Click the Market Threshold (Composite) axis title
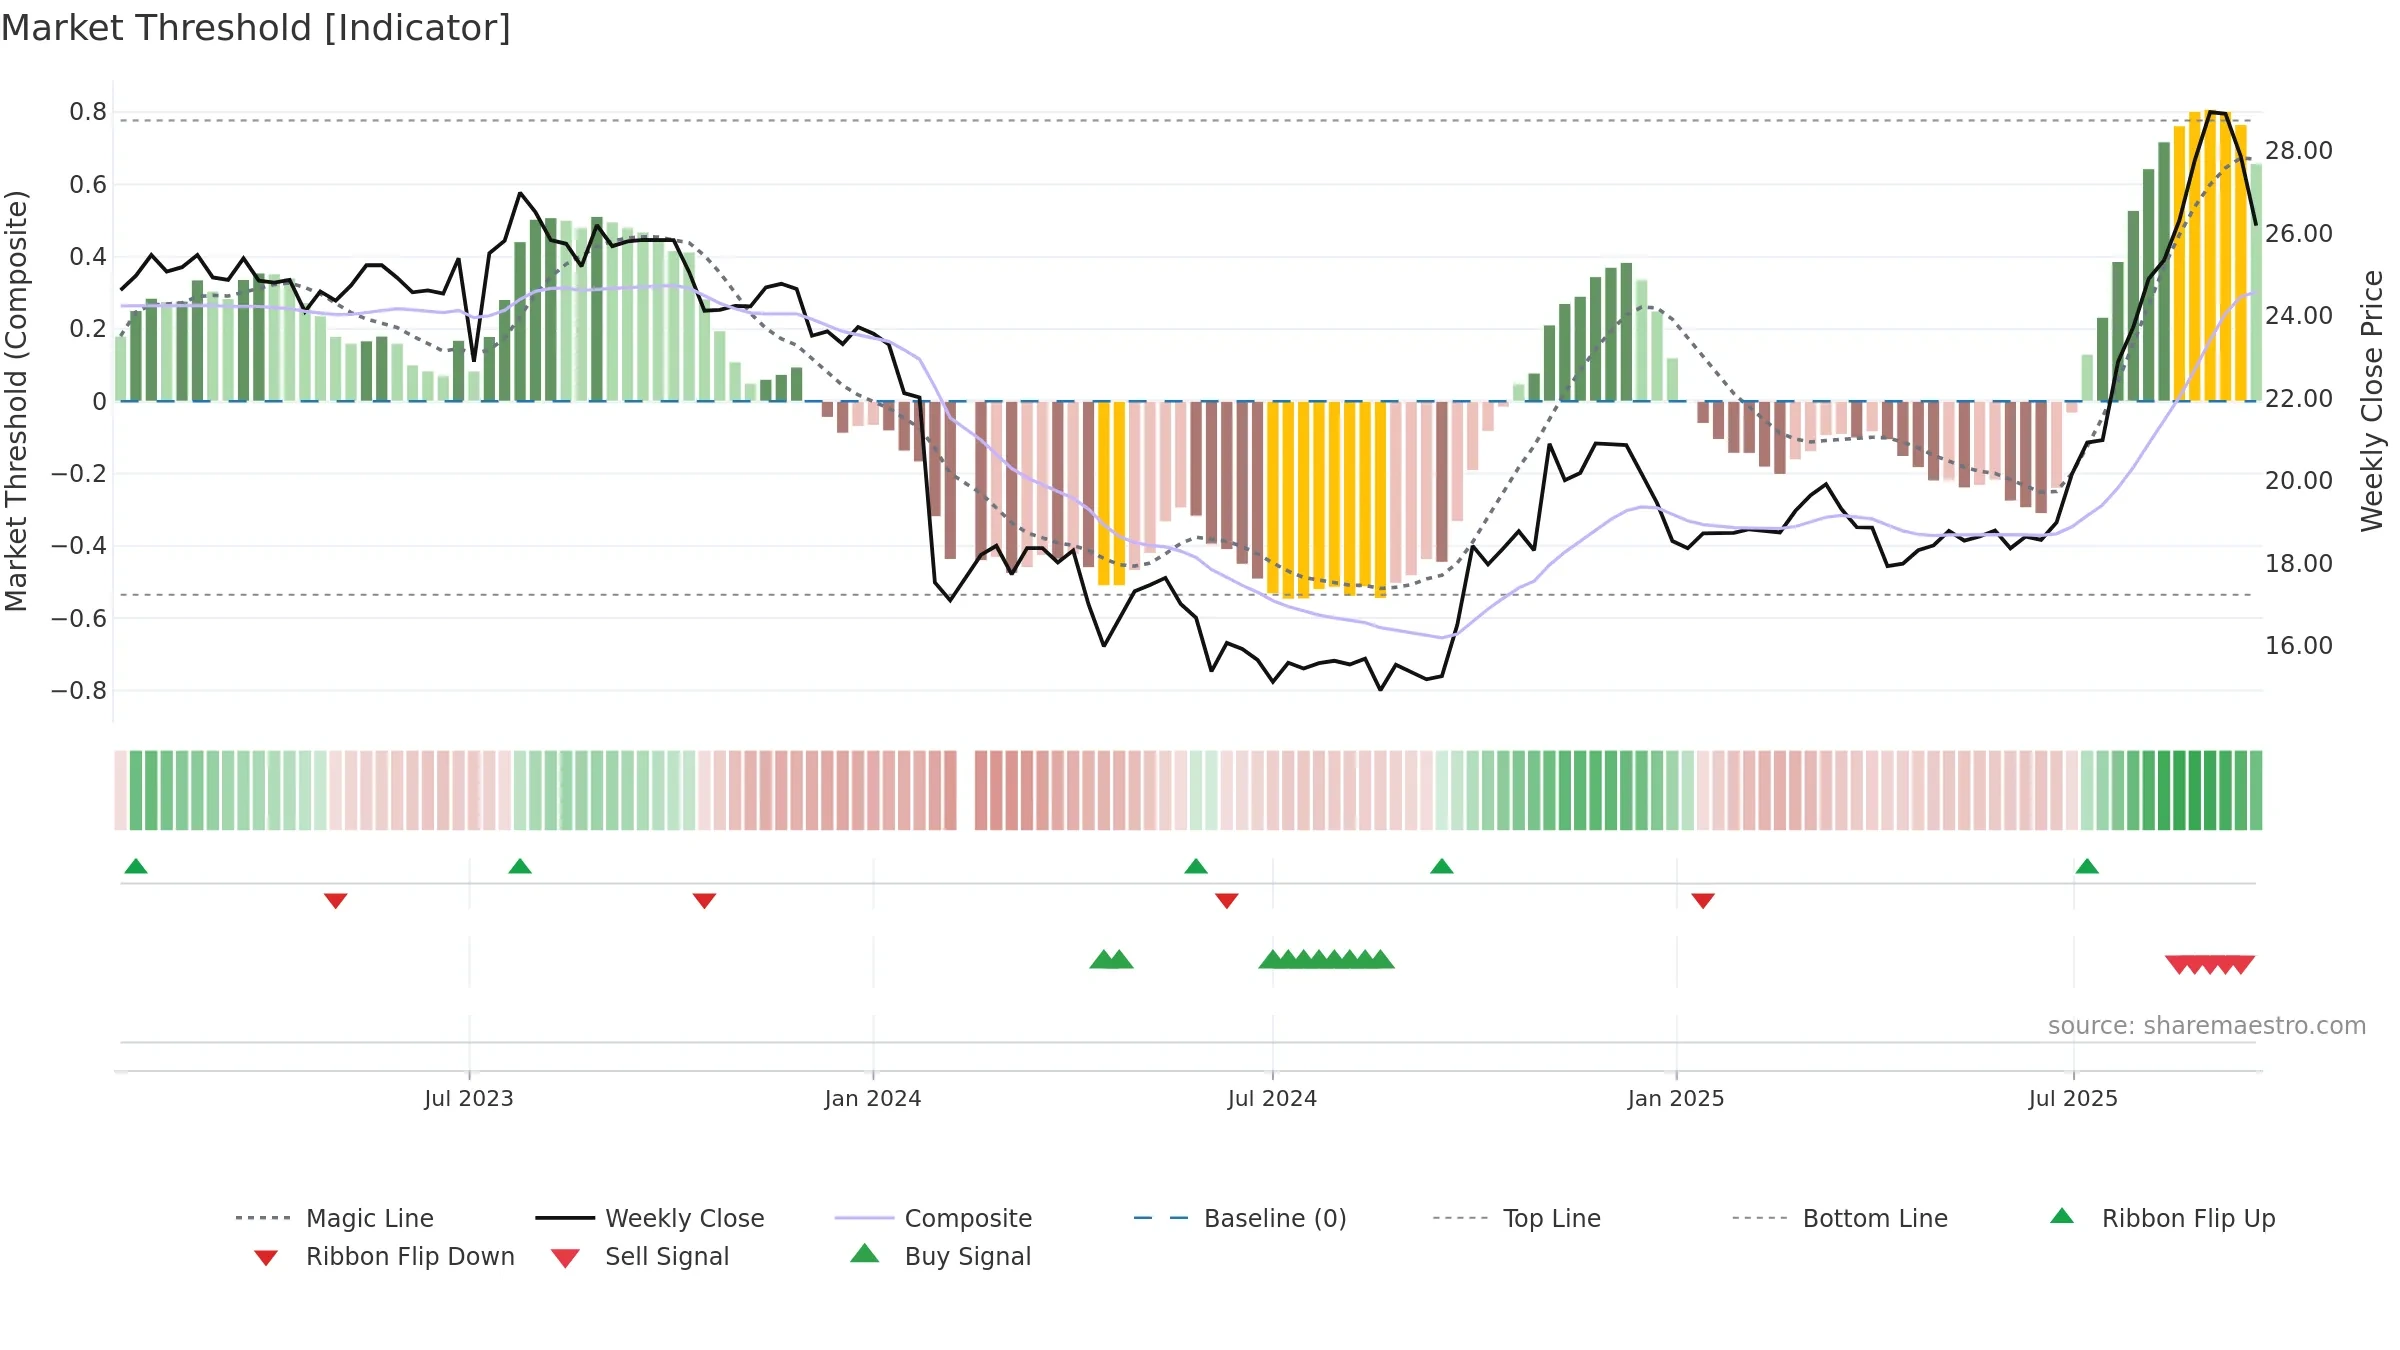 [16, 400]
